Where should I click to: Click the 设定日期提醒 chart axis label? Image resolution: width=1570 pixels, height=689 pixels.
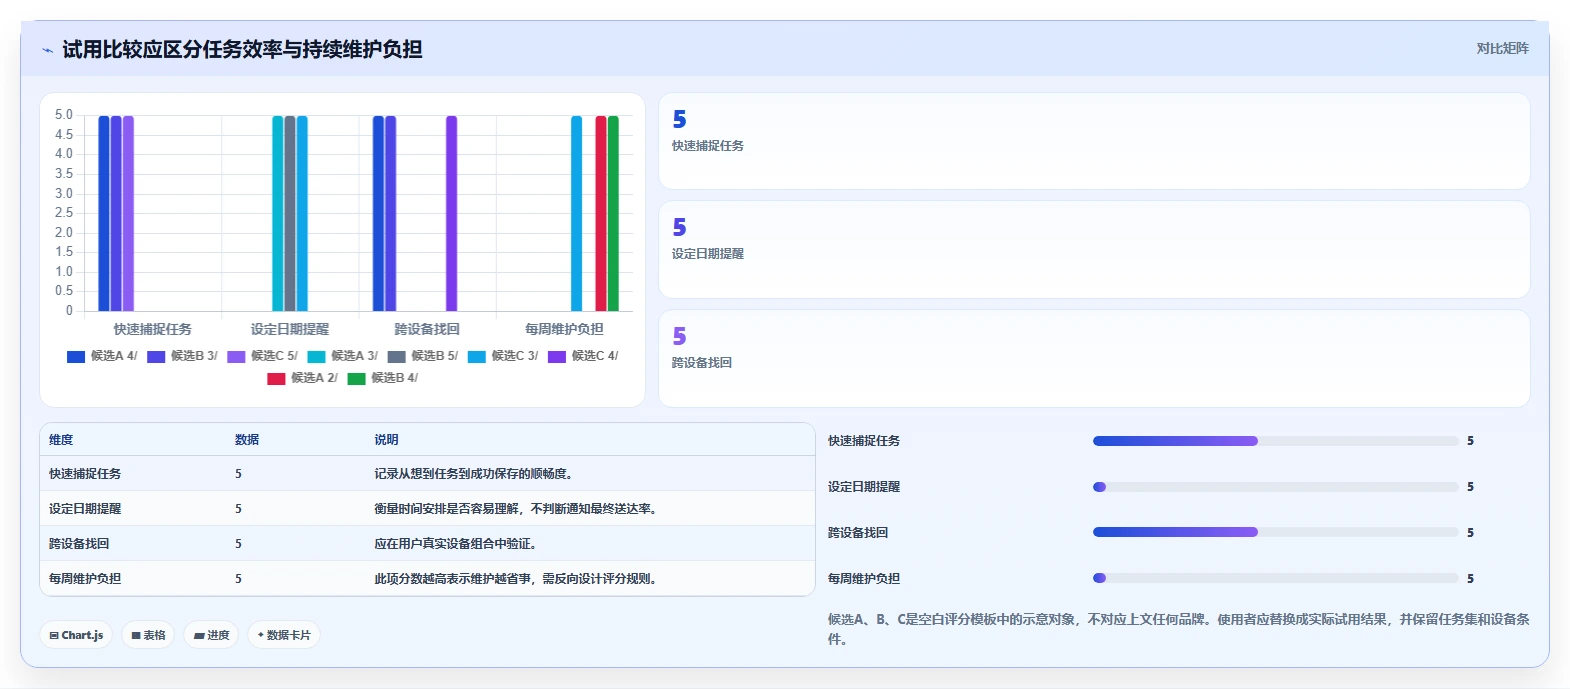coord(290,329)
